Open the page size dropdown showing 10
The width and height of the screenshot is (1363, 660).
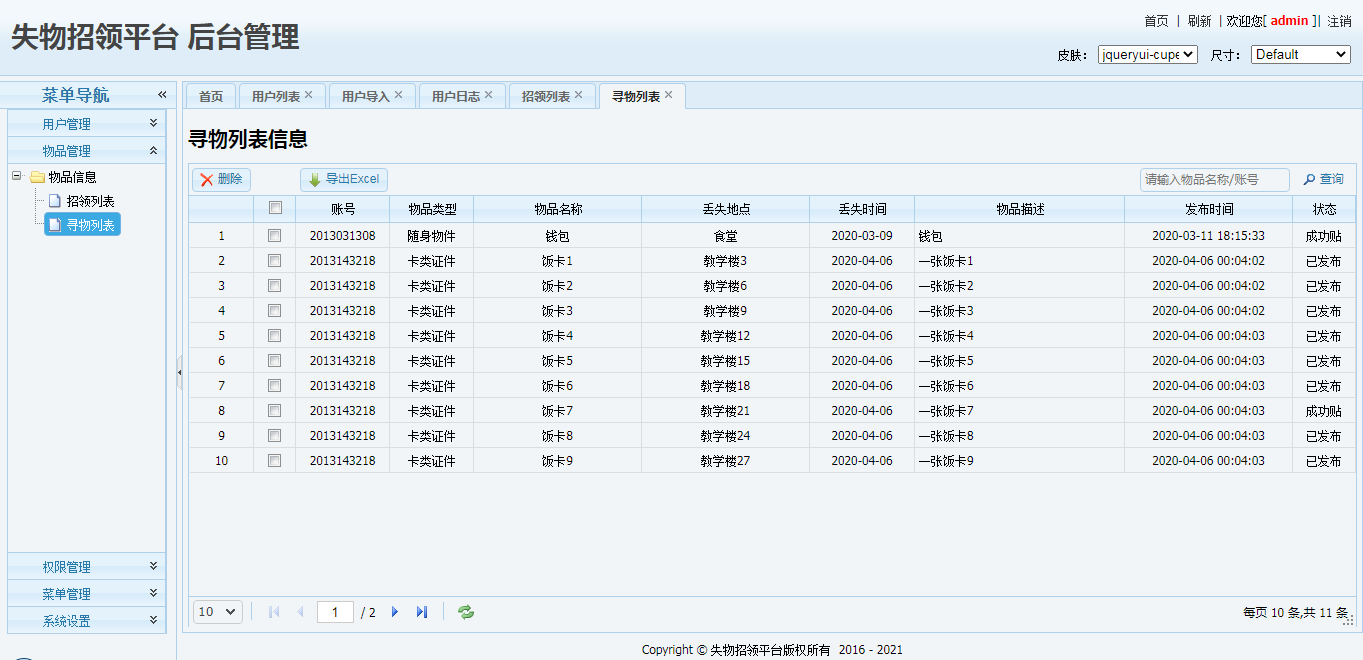(217, 612)
